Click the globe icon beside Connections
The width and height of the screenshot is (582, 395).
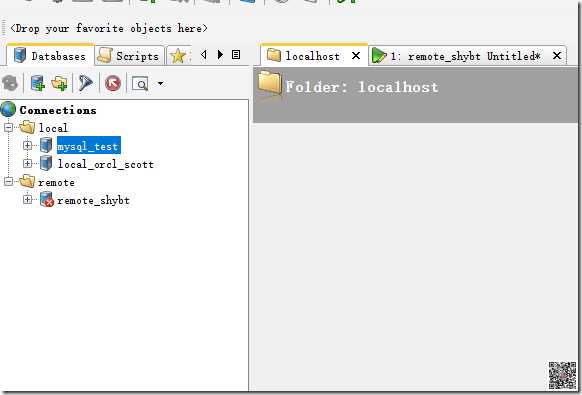[8, 110]
